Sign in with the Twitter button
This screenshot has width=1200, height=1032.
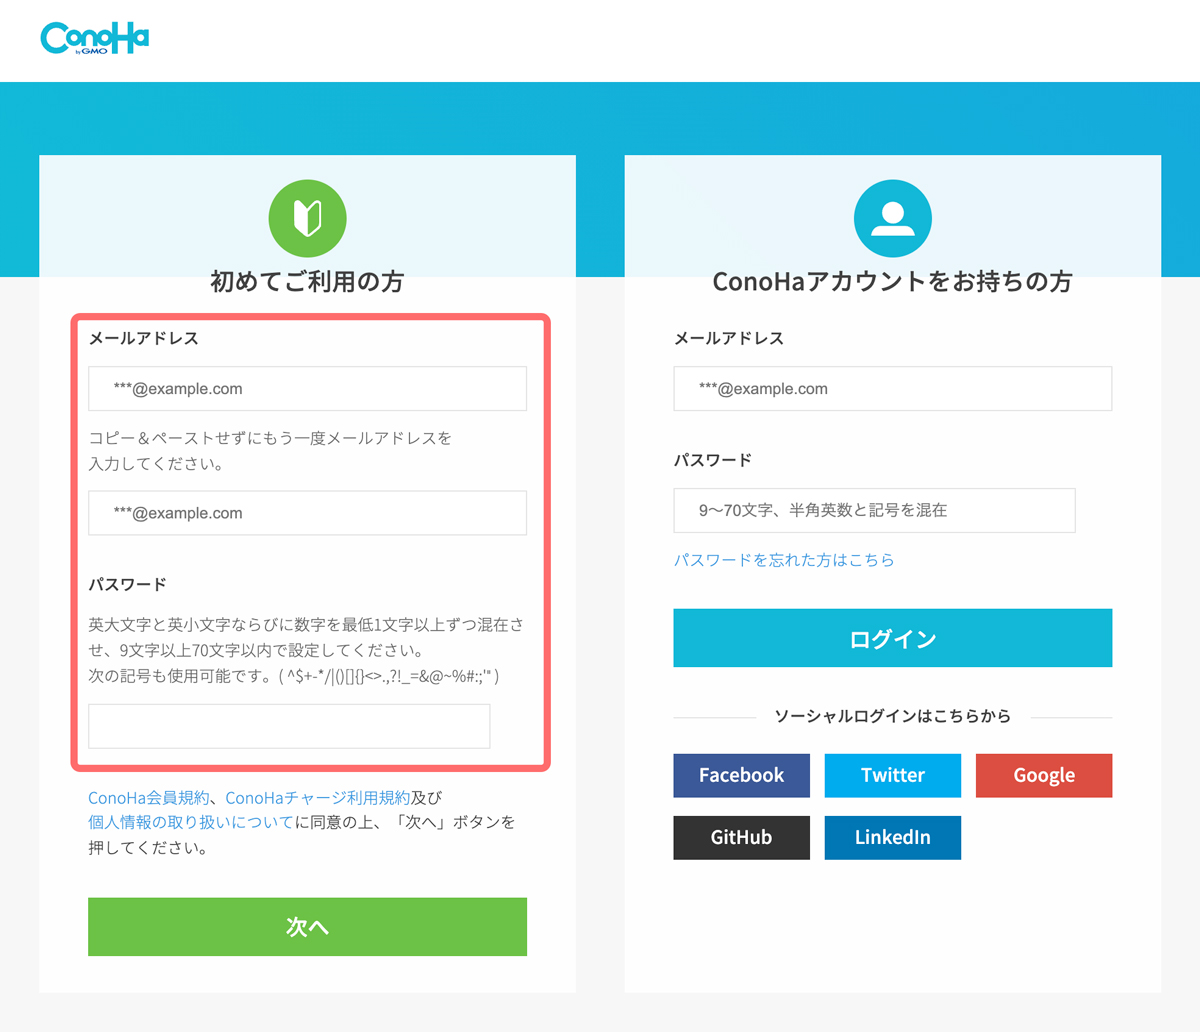(892, 775)
